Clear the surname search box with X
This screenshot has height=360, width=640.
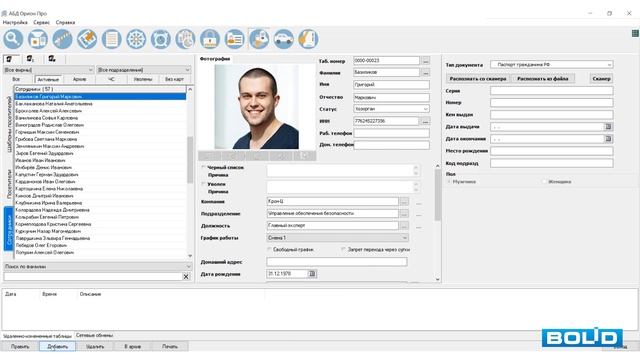[186, 277]
